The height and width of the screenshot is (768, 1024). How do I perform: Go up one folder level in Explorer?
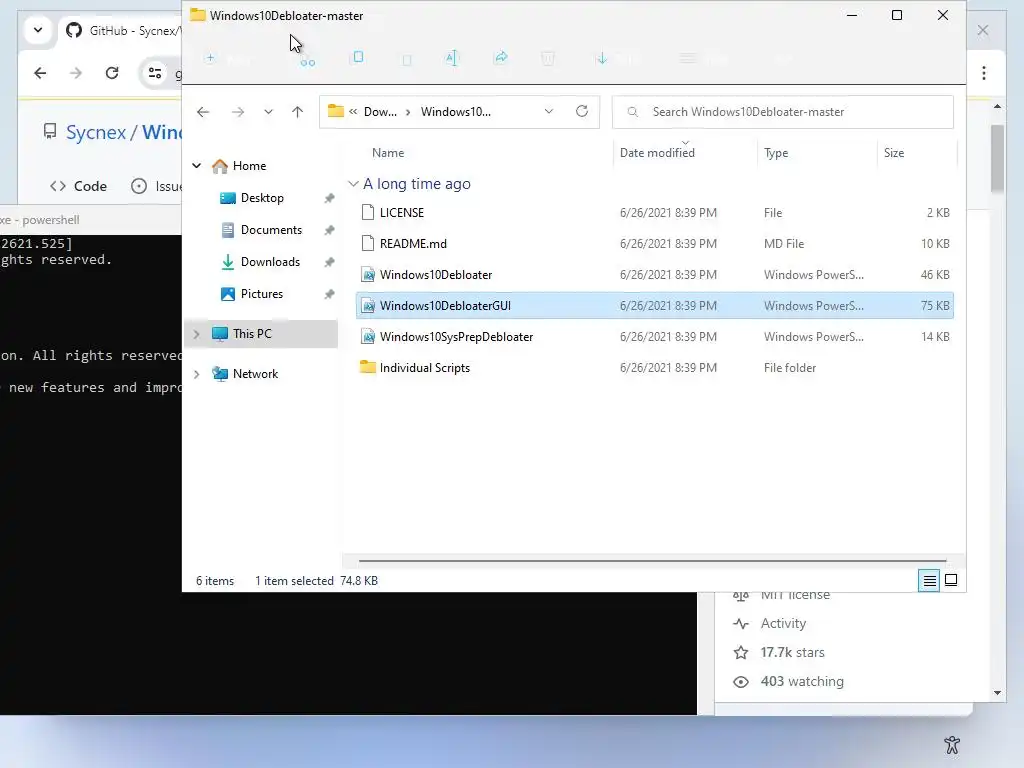[x=297, y=112]
